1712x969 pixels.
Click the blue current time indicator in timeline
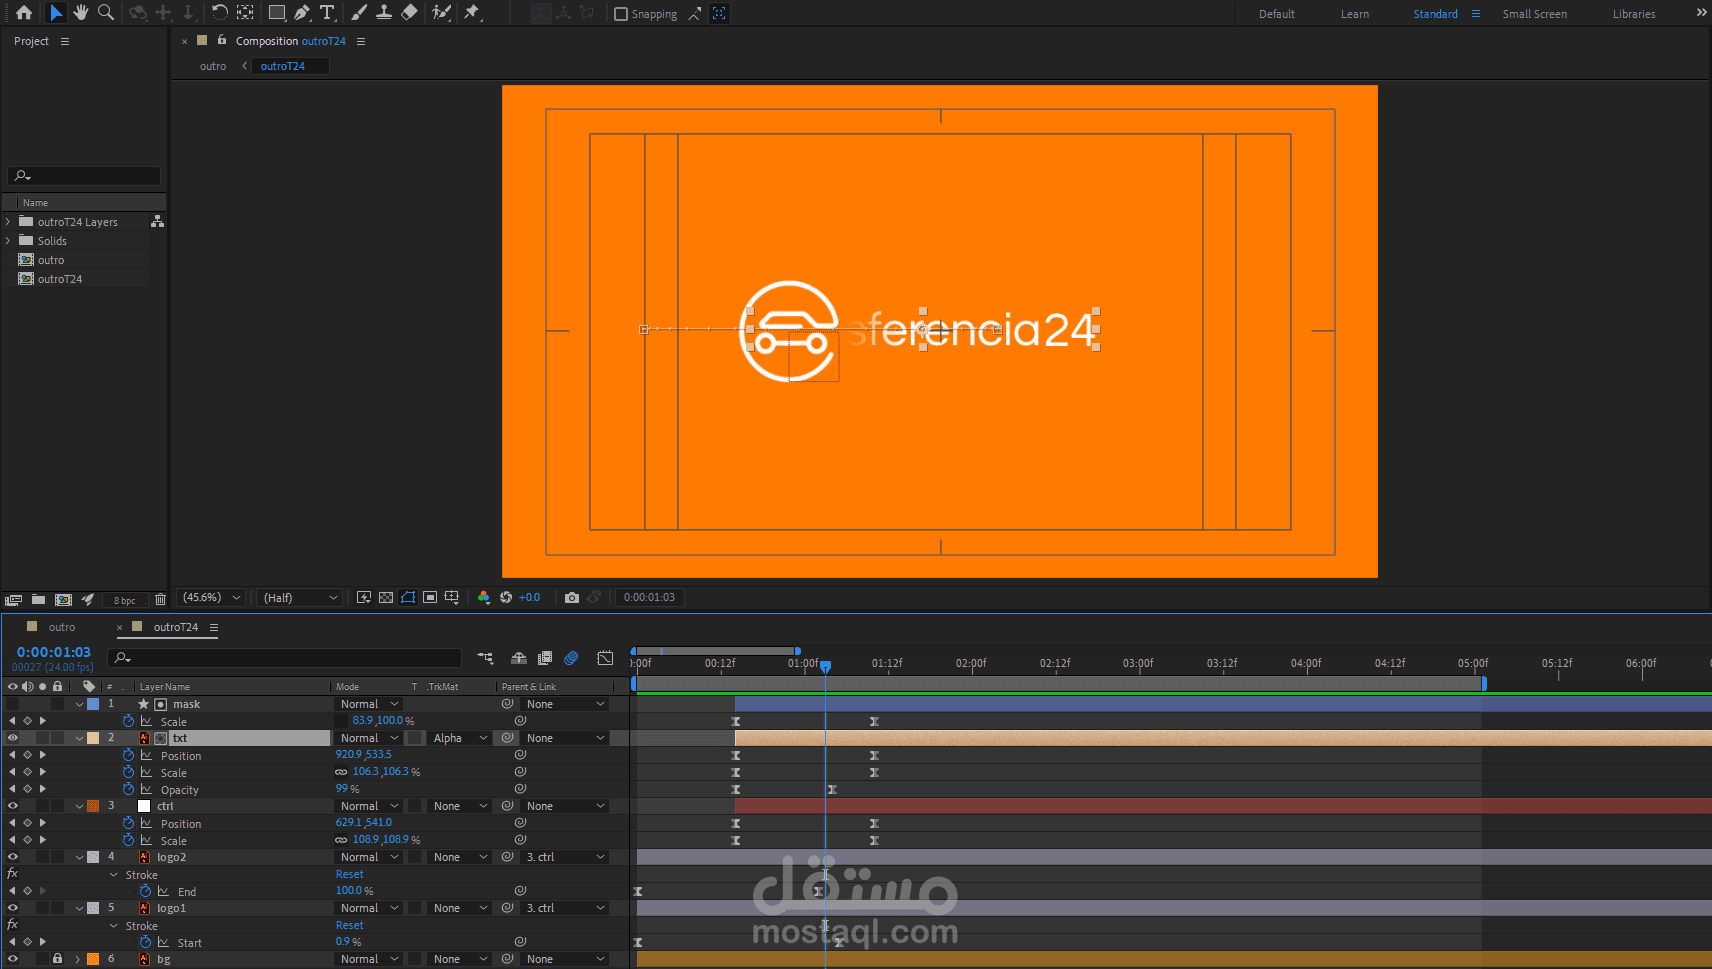pyautogui.click(x=825, y=666)
